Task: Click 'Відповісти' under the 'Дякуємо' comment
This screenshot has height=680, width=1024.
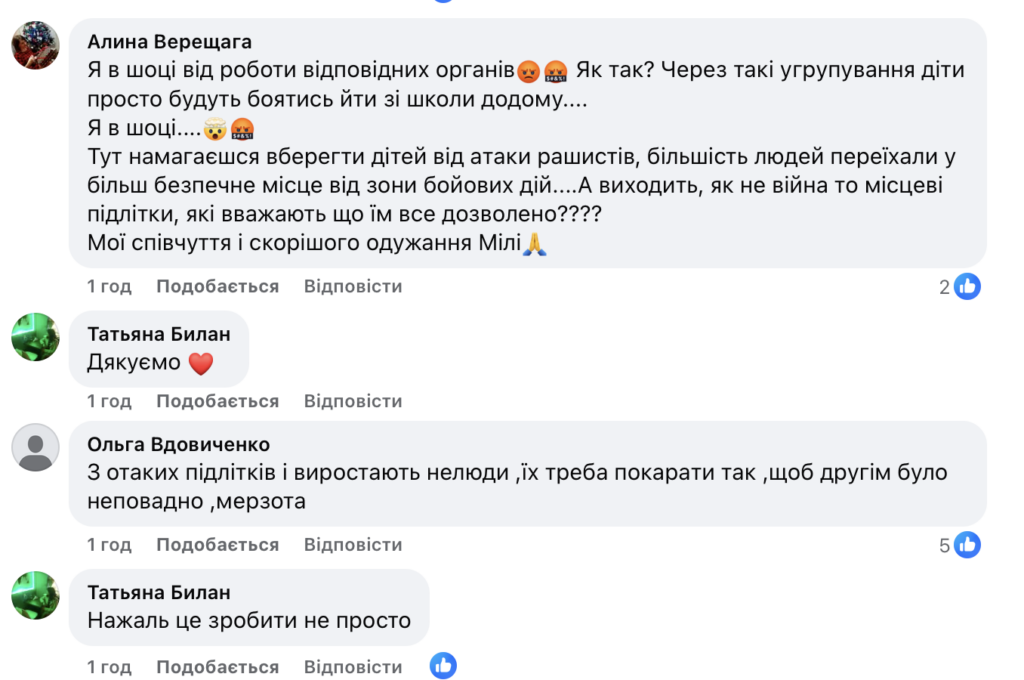Action: [x=353, y=402]
